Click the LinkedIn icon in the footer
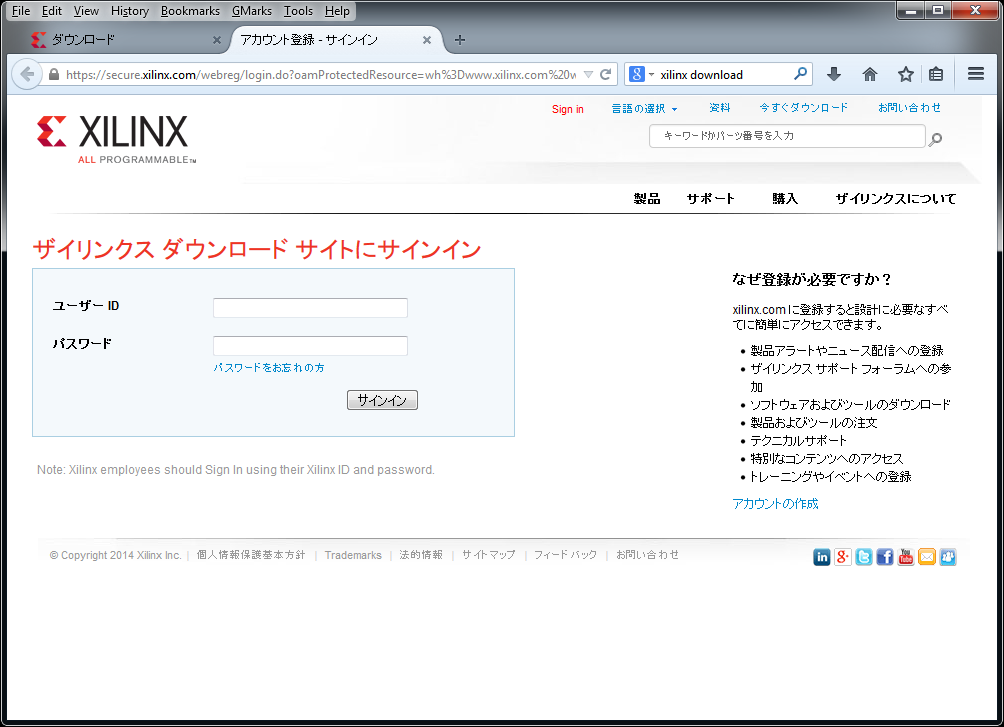This screenshot has height=727, width=1004. click(822, 557)
